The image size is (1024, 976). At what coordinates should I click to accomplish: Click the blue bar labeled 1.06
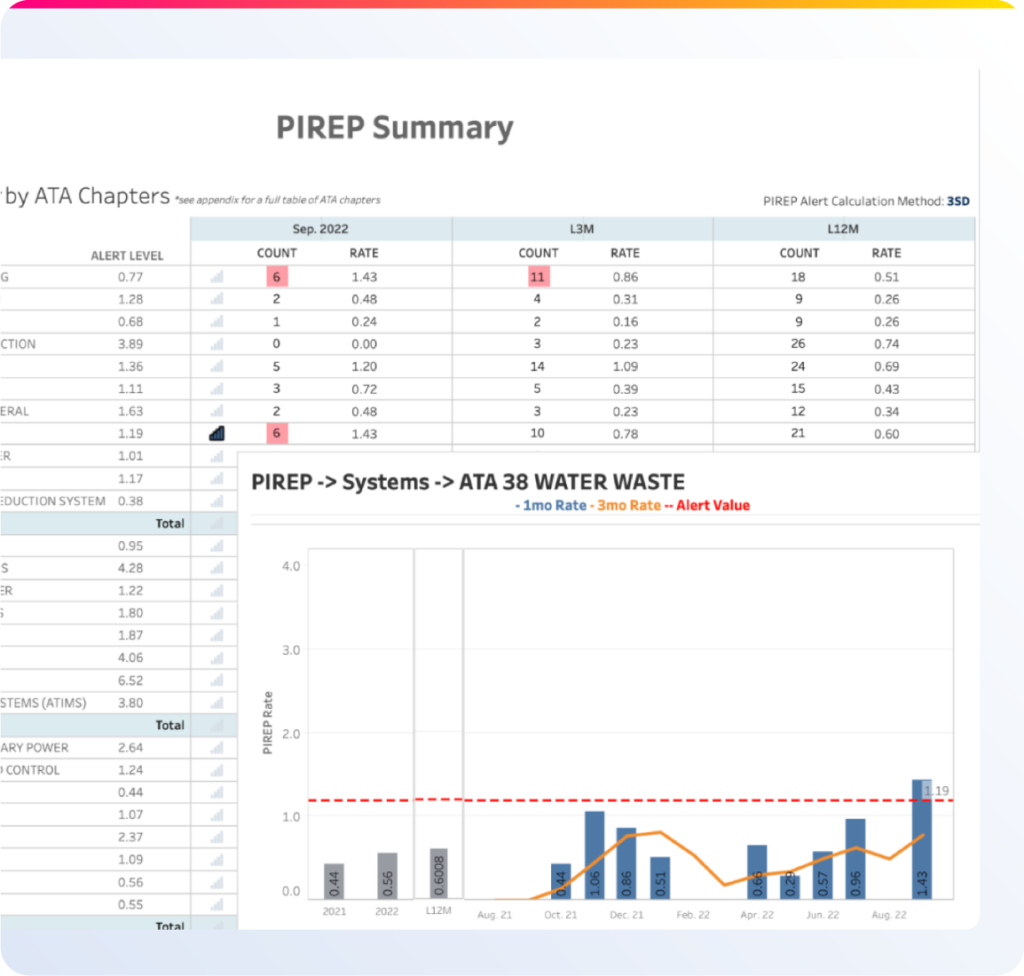pyautogui.click(x=594, y=854)
